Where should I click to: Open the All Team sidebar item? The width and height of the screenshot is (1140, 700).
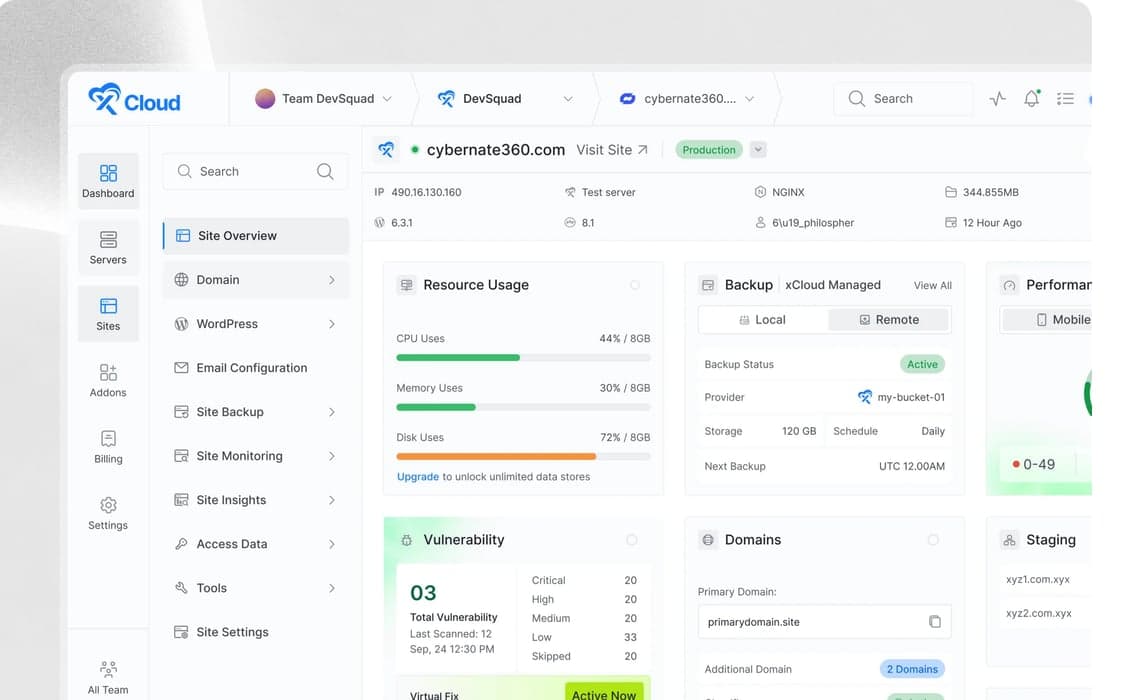[x=108, y=677]
